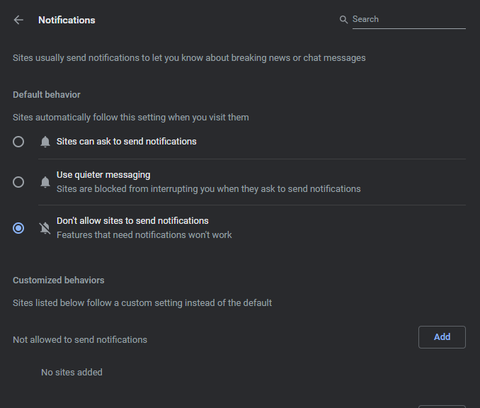
Task: Click the Use quieter messaging label
Action: coord(103,175)
